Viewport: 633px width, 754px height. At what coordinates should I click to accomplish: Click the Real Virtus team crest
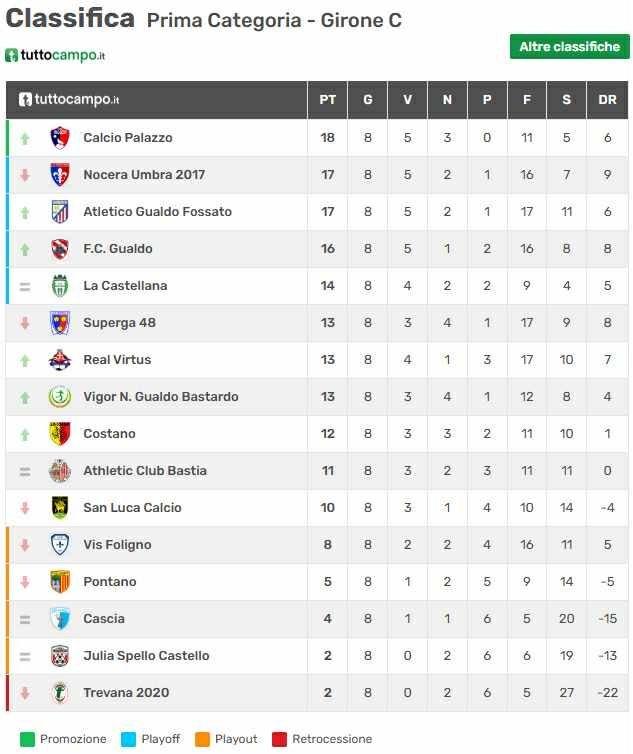(x=60, y=360)
